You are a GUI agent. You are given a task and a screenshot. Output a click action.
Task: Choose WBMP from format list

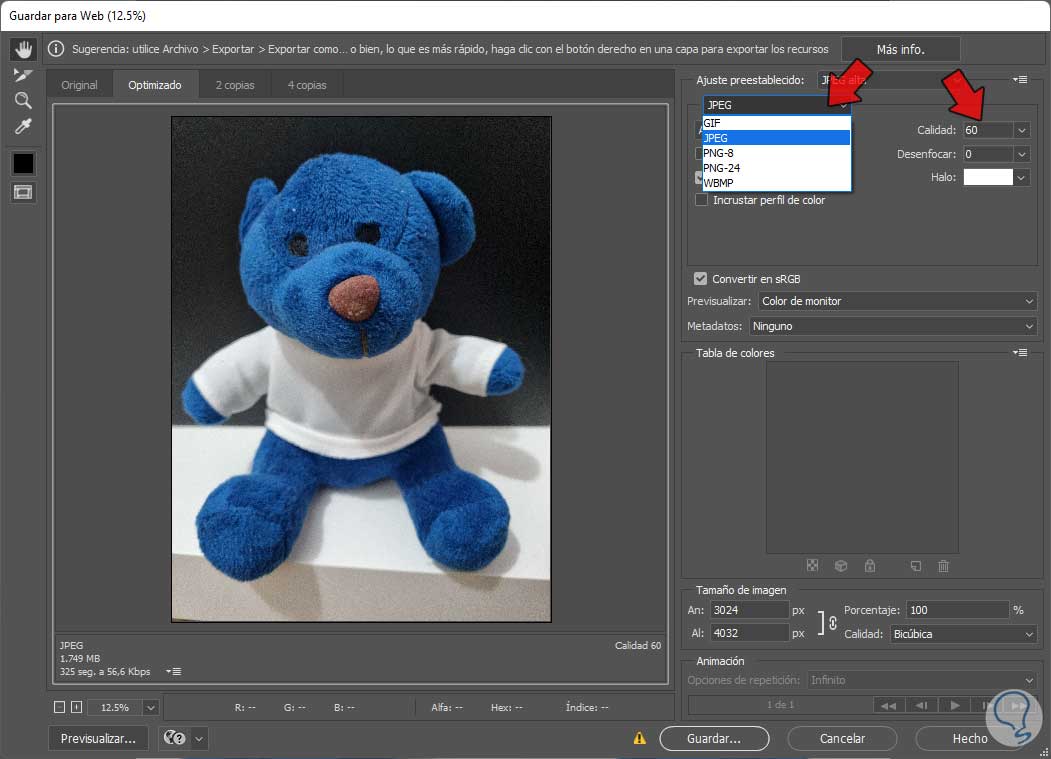[x=776, y=183]
